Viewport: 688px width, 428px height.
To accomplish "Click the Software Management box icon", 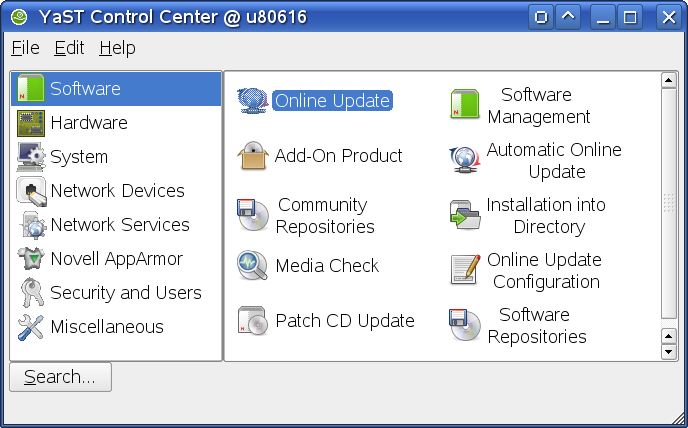I will pyautogui.click(x=465, y=104).
